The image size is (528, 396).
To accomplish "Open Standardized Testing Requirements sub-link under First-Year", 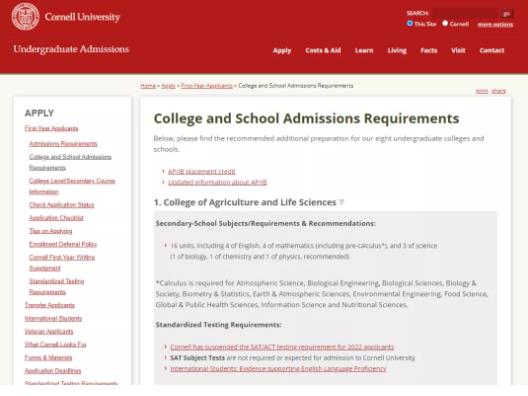I will coord(57,287).
